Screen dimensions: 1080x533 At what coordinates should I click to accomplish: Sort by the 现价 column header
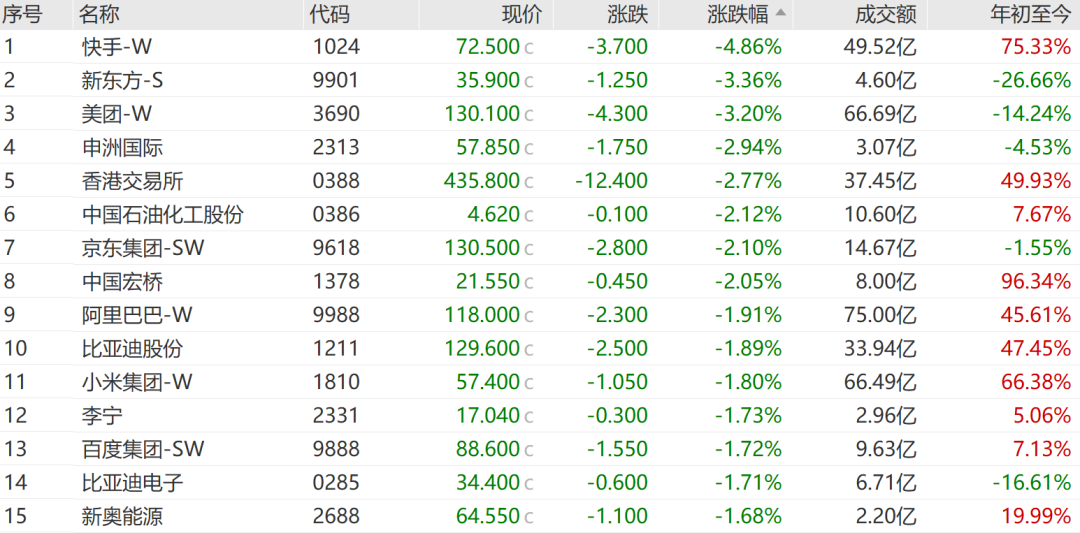point(521,14)
